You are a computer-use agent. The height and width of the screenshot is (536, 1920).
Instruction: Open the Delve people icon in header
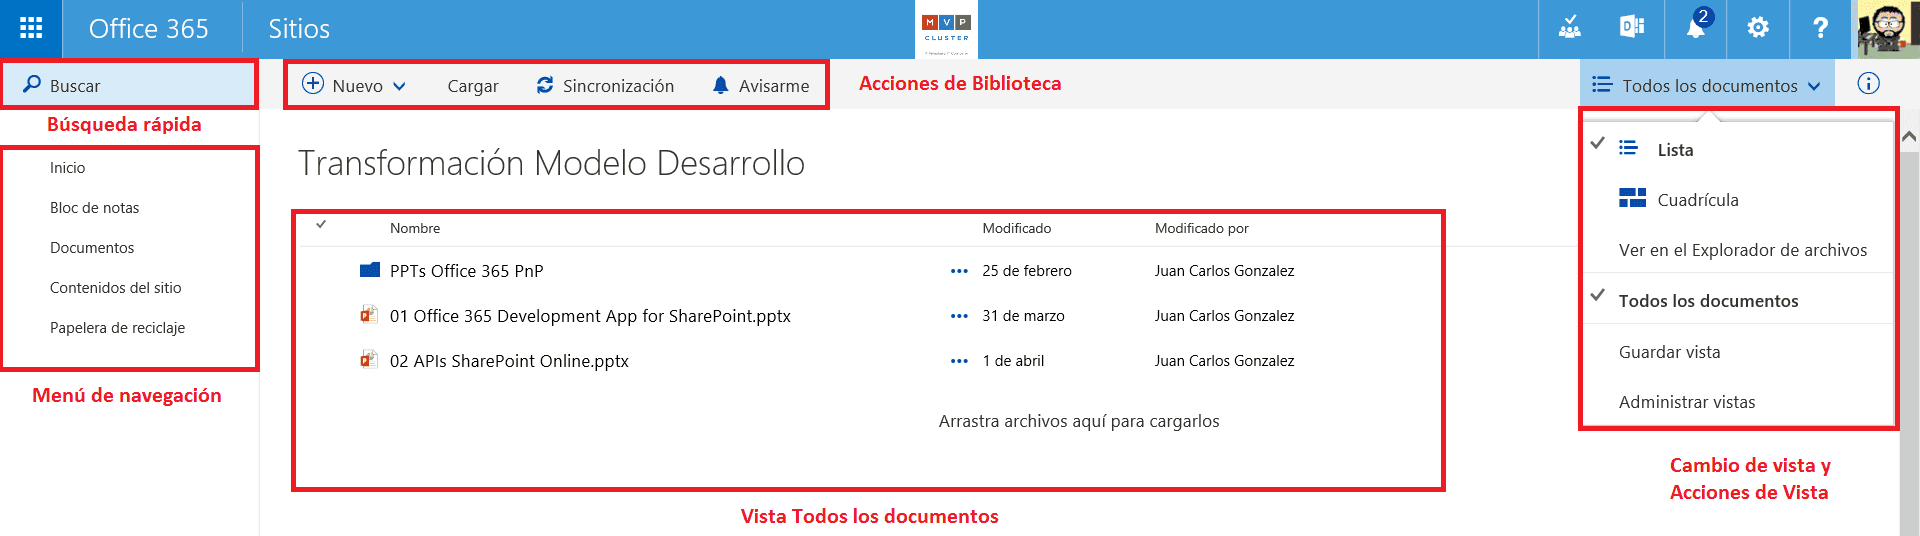click(x=1569, y=28)
